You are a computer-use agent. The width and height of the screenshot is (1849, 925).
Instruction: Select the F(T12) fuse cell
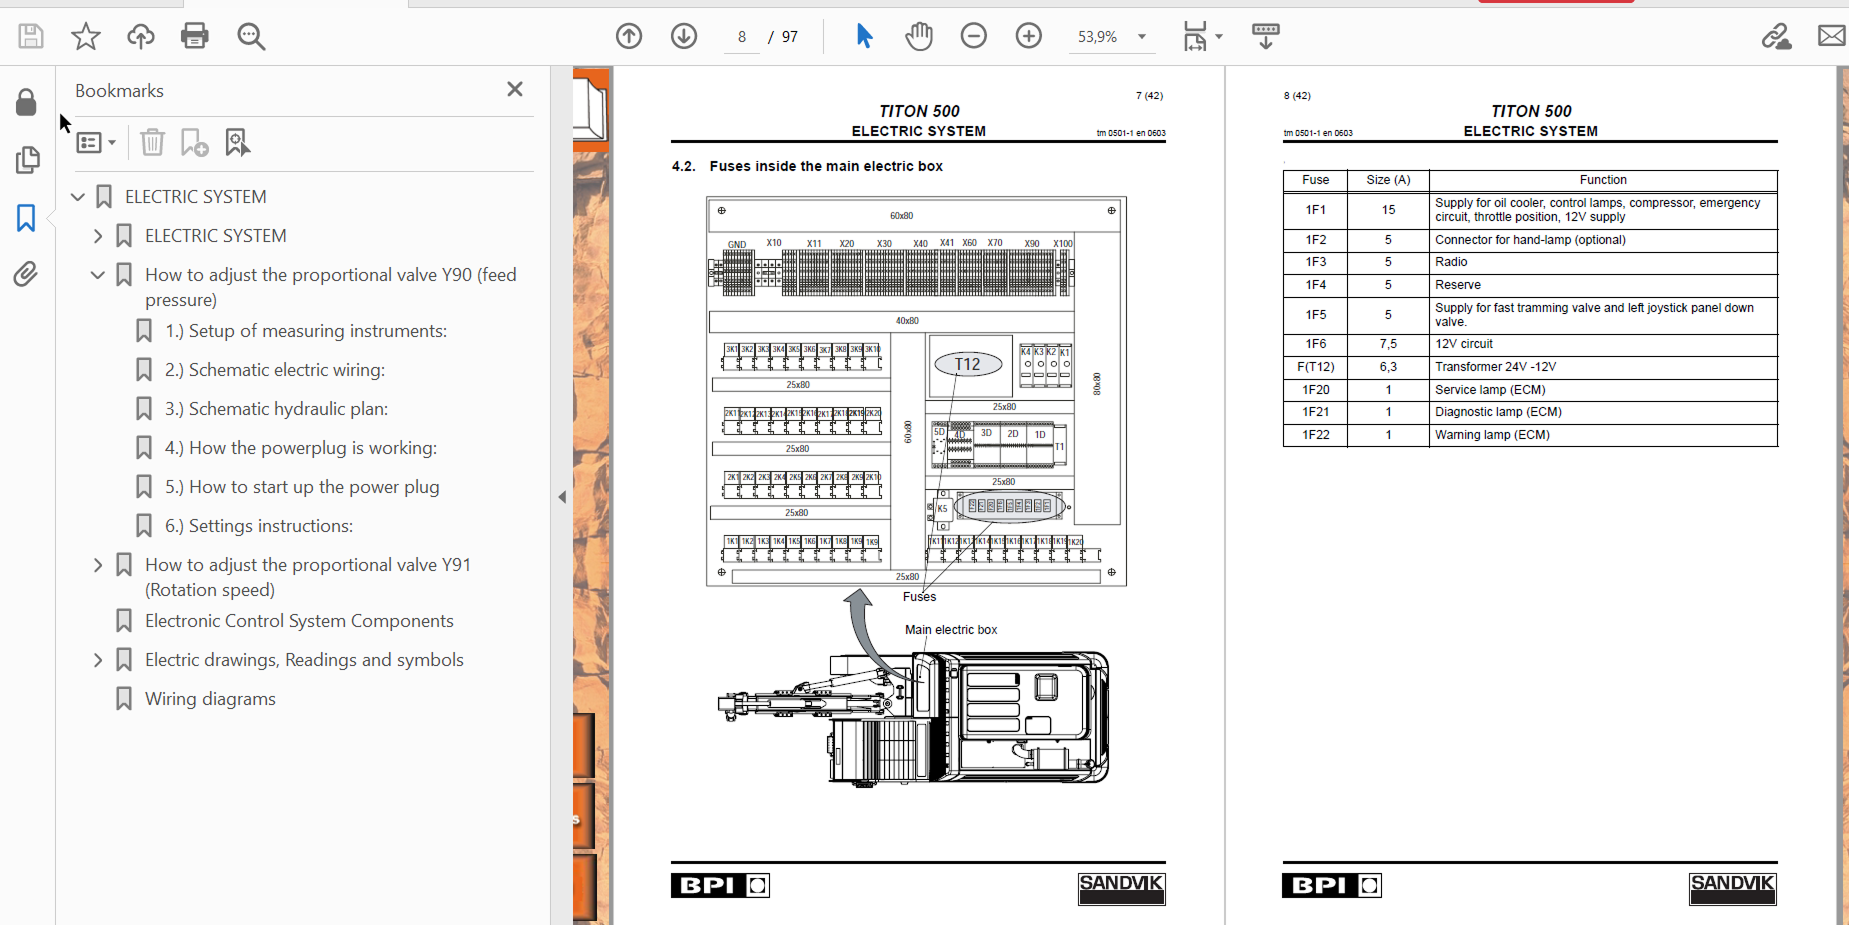coord(1315,367)
